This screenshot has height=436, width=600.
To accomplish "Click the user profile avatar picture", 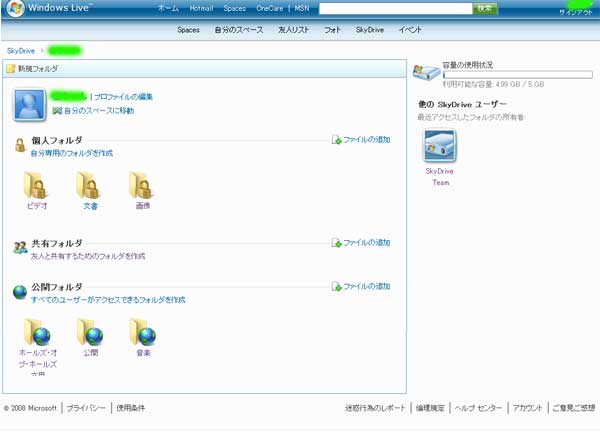I will (x=29, y=105).
